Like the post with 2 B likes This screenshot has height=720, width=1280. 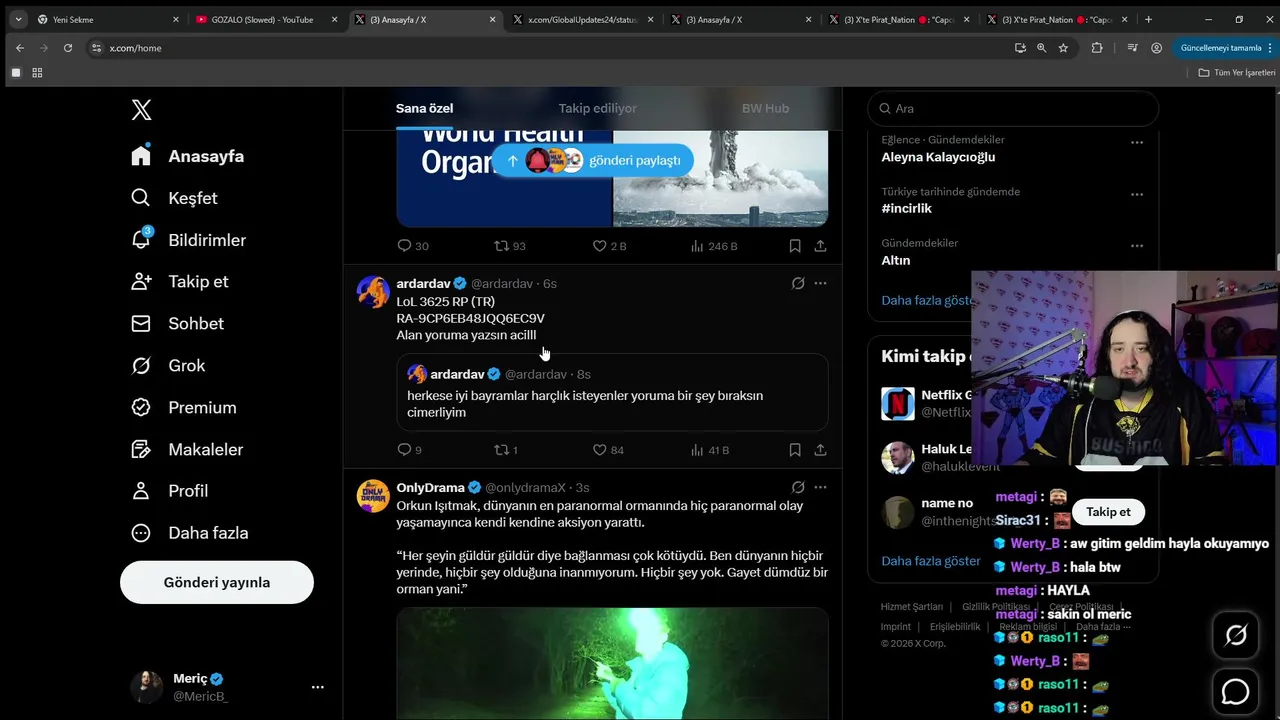tap(609, 246)
